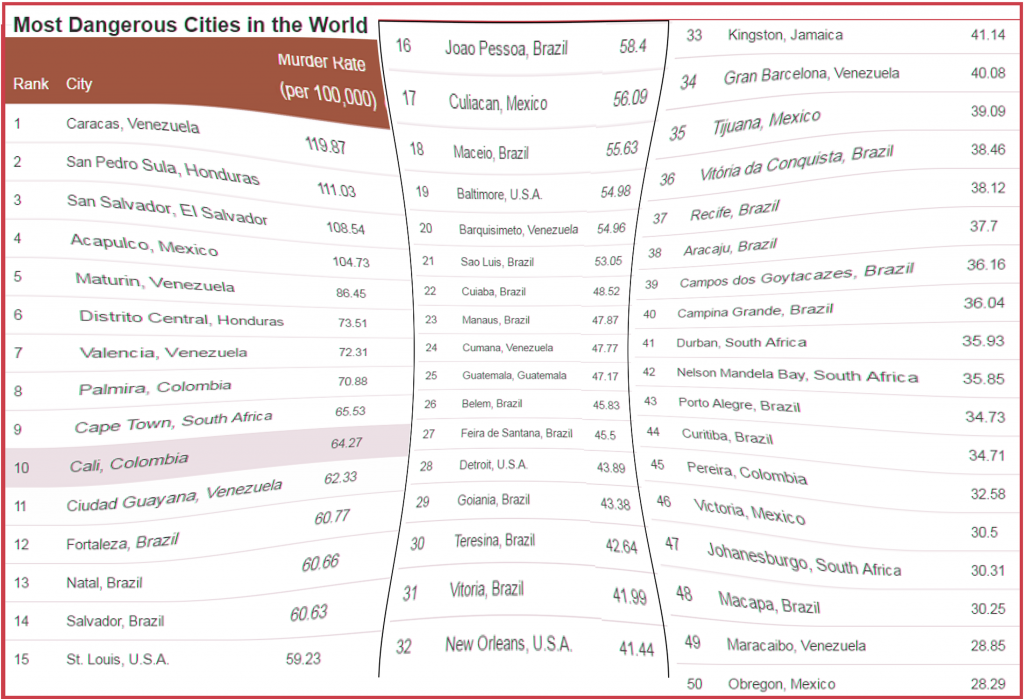
Task: Click 'Sao Luis, Brazil'
Action: click(x=497, y=262)
